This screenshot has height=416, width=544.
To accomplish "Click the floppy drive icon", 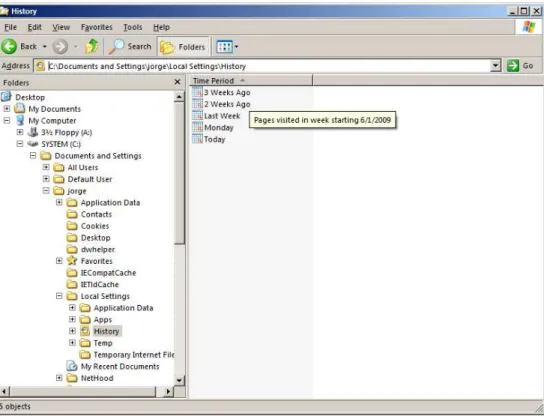I will point(33,132).
